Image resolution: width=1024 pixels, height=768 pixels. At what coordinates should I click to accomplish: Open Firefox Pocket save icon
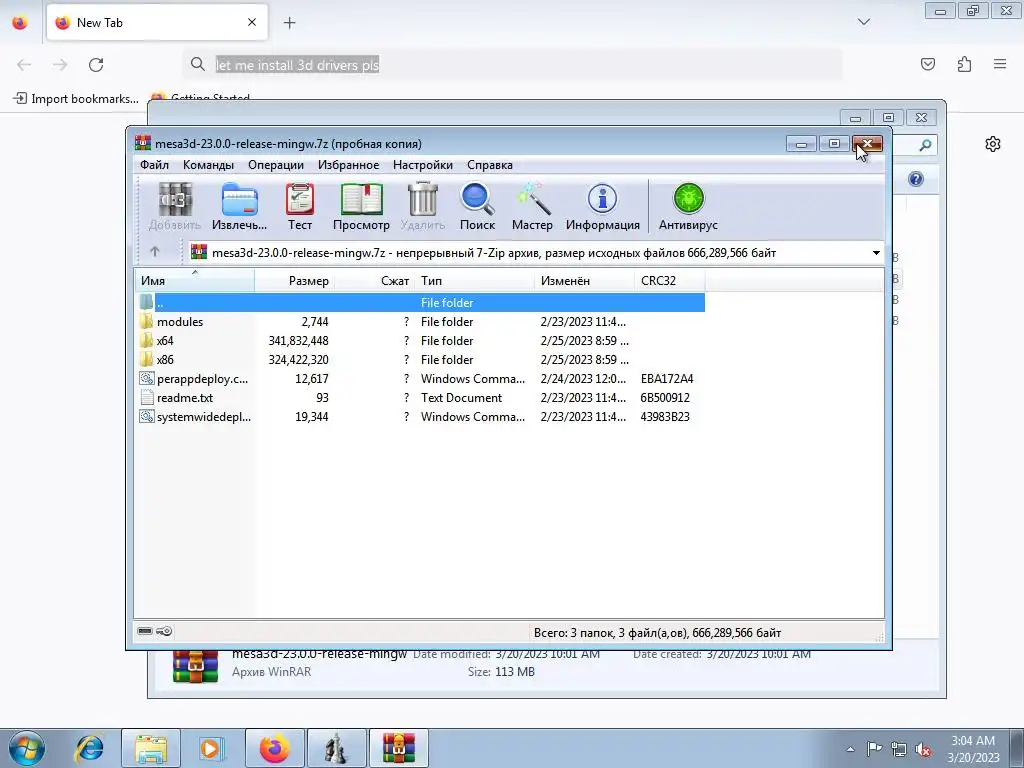(927, 64)
